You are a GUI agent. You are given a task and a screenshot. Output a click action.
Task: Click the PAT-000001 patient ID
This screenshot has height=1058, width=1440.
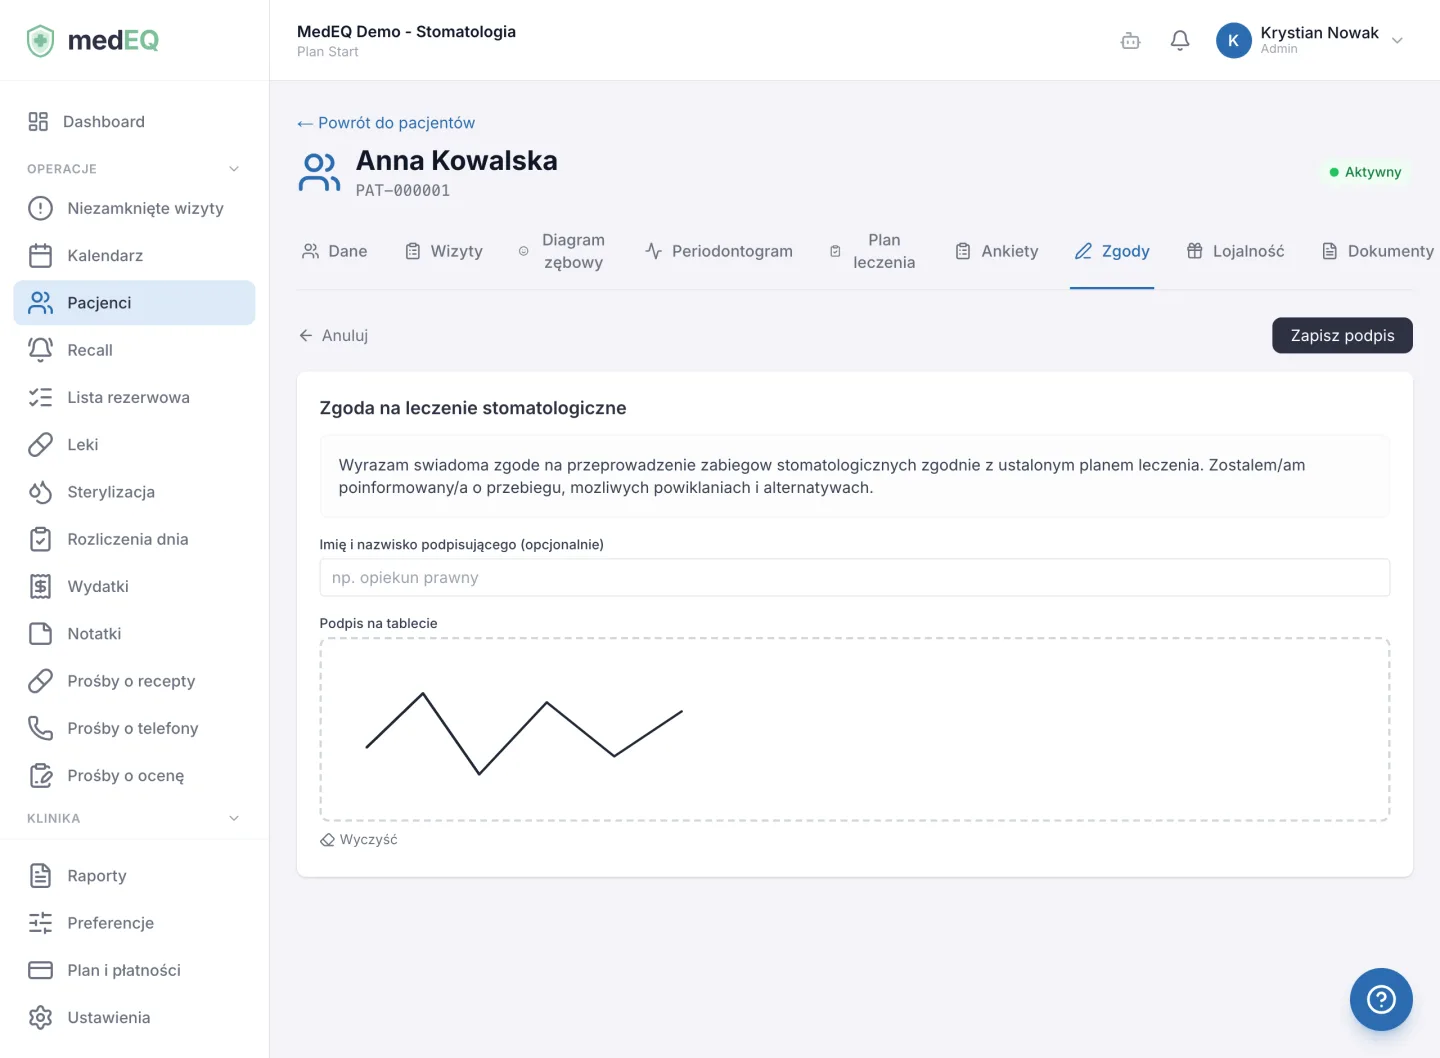point(403,191)
